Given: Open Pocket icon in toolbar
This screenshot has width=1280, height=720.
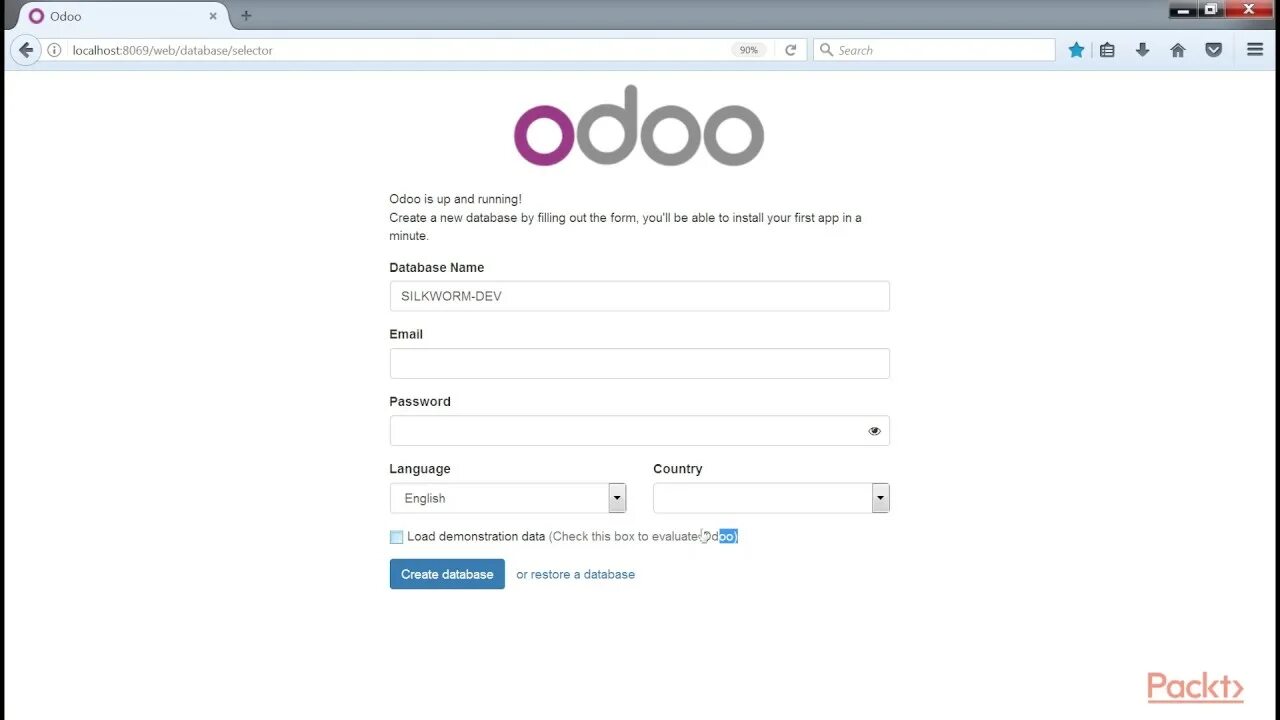Looking at the screenshot, I should pos(1213,50).
